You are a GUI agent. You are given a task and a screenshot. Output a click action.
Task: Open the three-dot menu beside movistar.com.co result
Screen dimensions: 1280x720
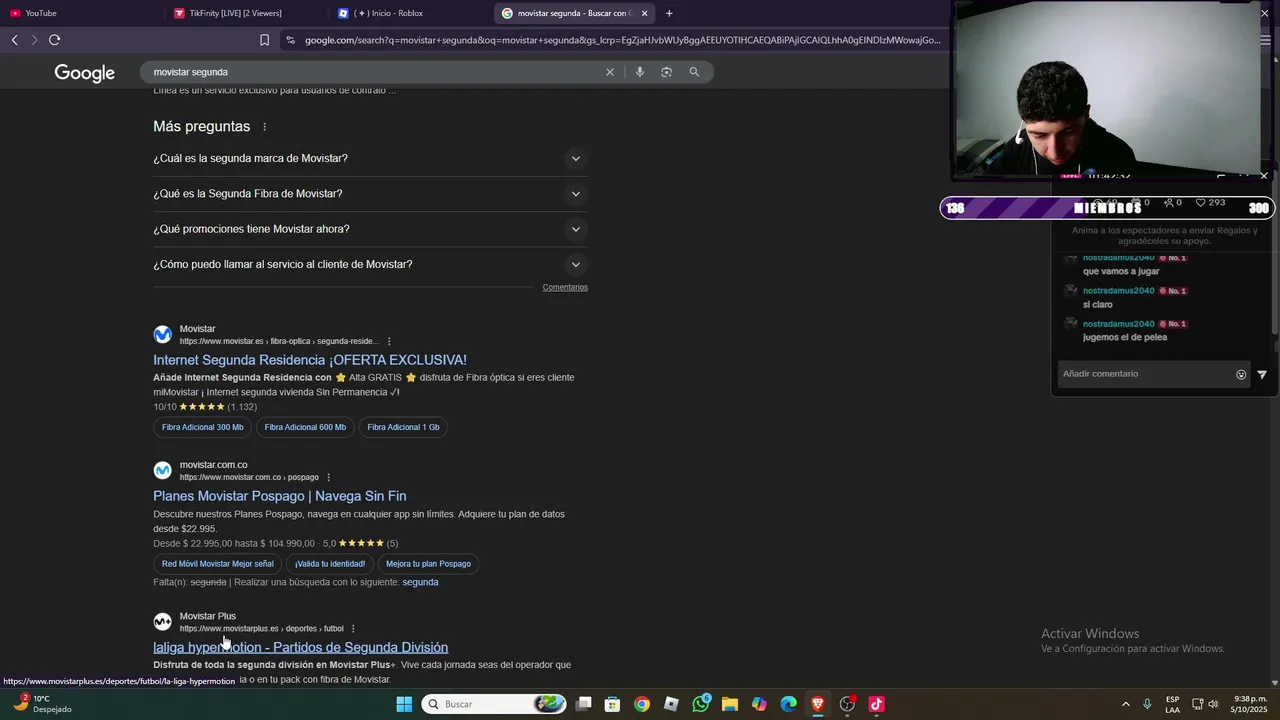point(328,477)
